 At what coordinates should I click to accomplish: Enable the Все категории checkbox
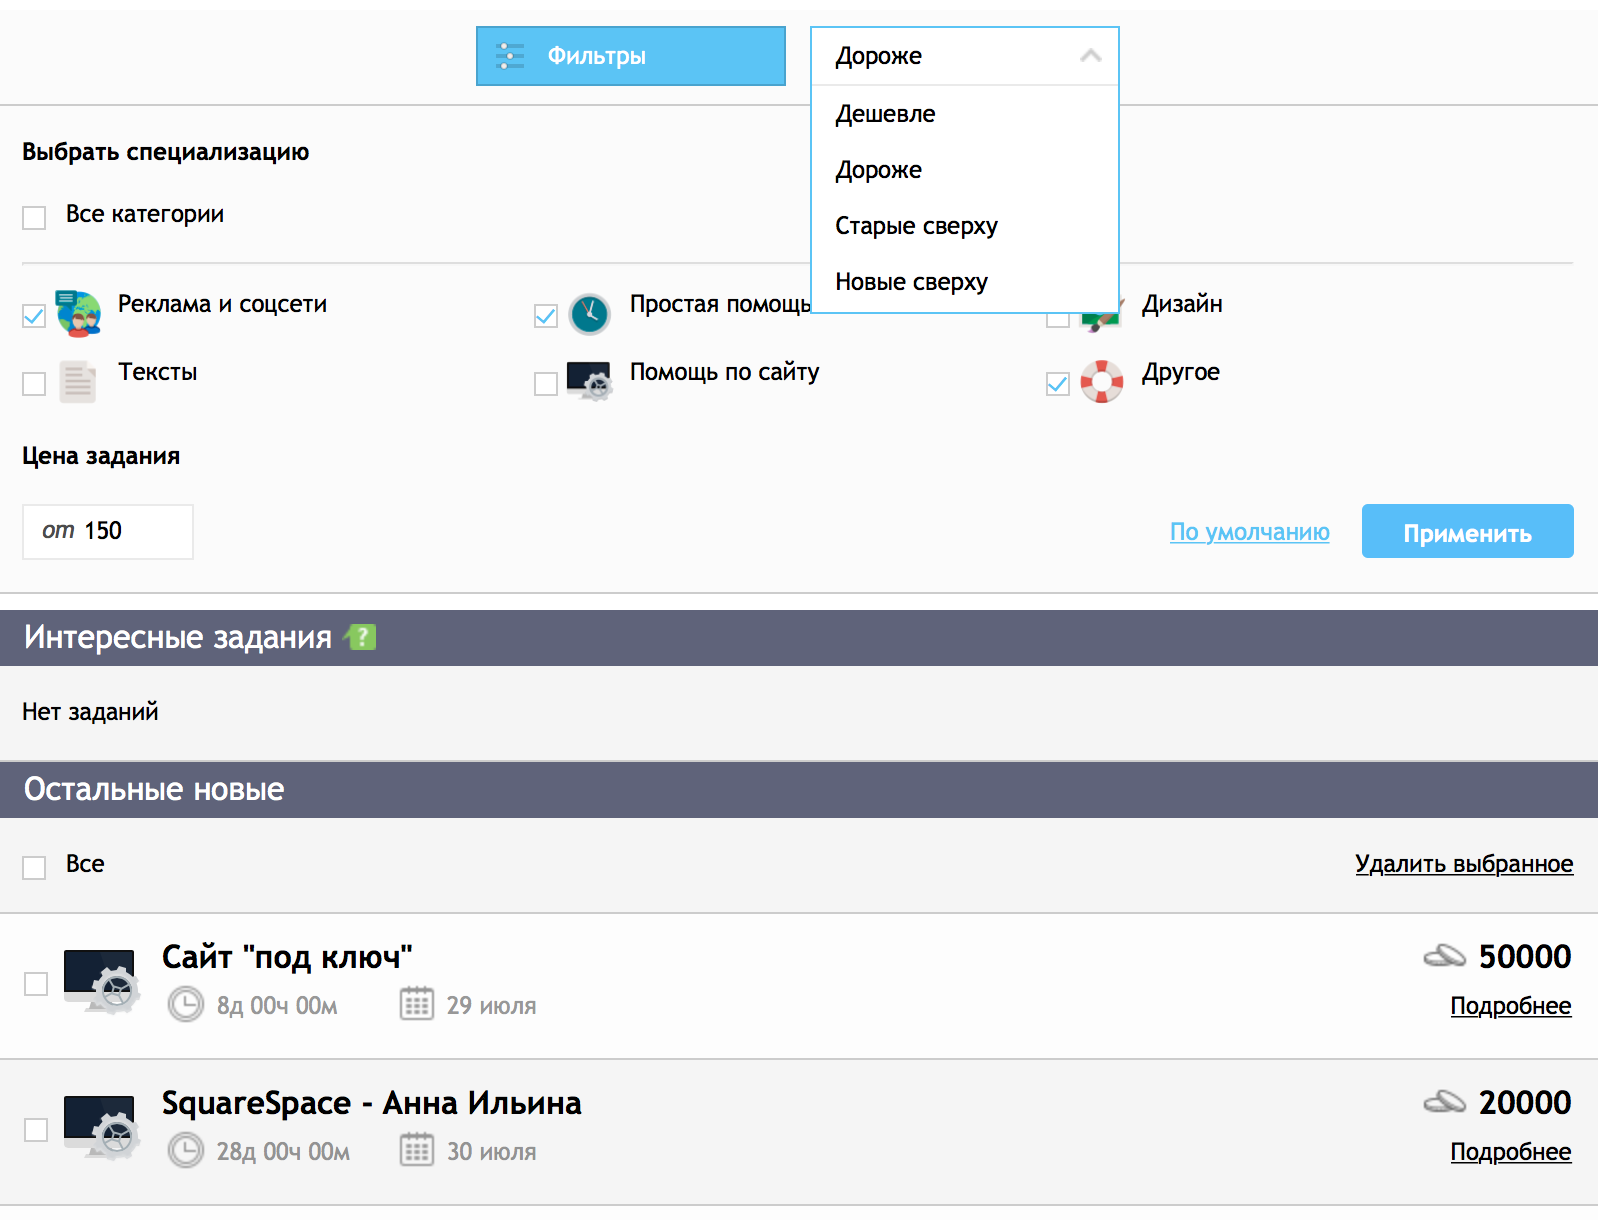(34, 218)
